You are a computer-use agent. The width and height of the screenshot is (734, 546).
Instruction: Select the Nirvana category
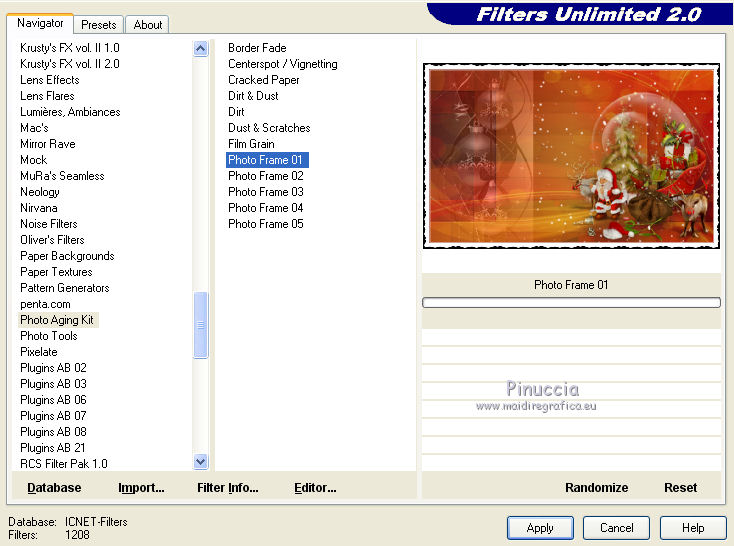tap(39, 207)
